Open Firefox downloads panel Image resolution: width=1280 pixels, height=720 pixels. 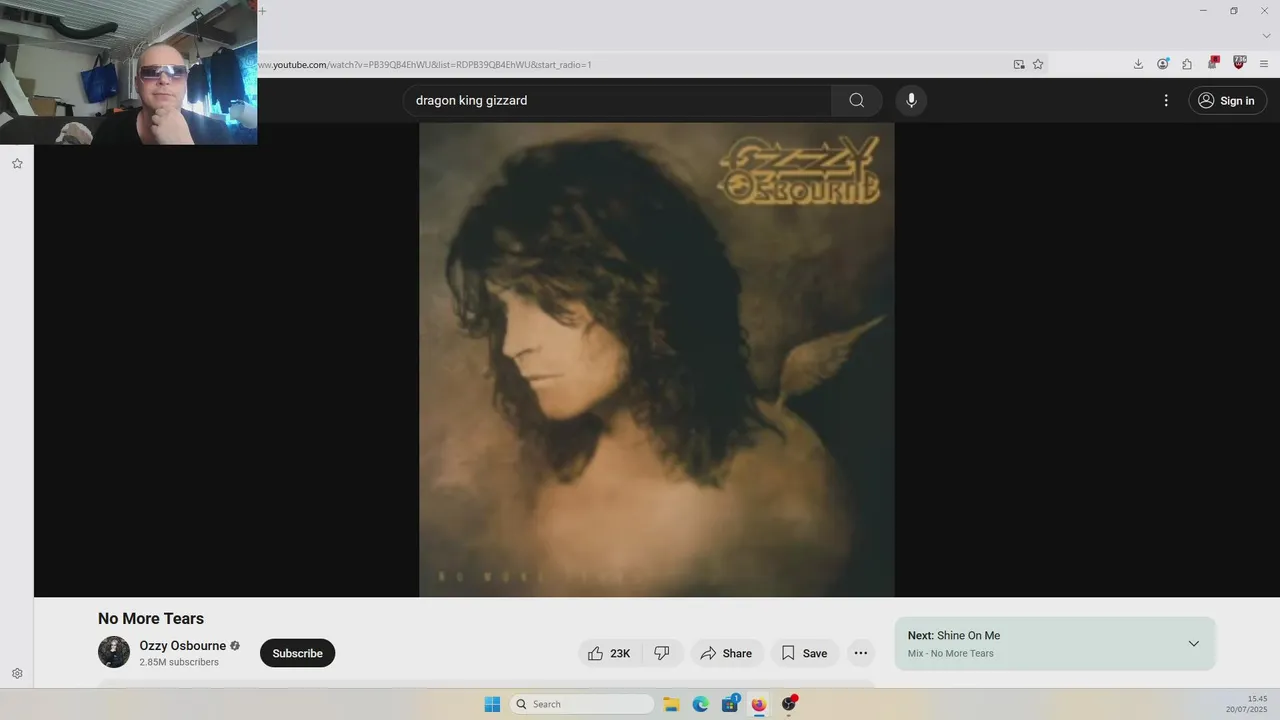click(1138, 64)
